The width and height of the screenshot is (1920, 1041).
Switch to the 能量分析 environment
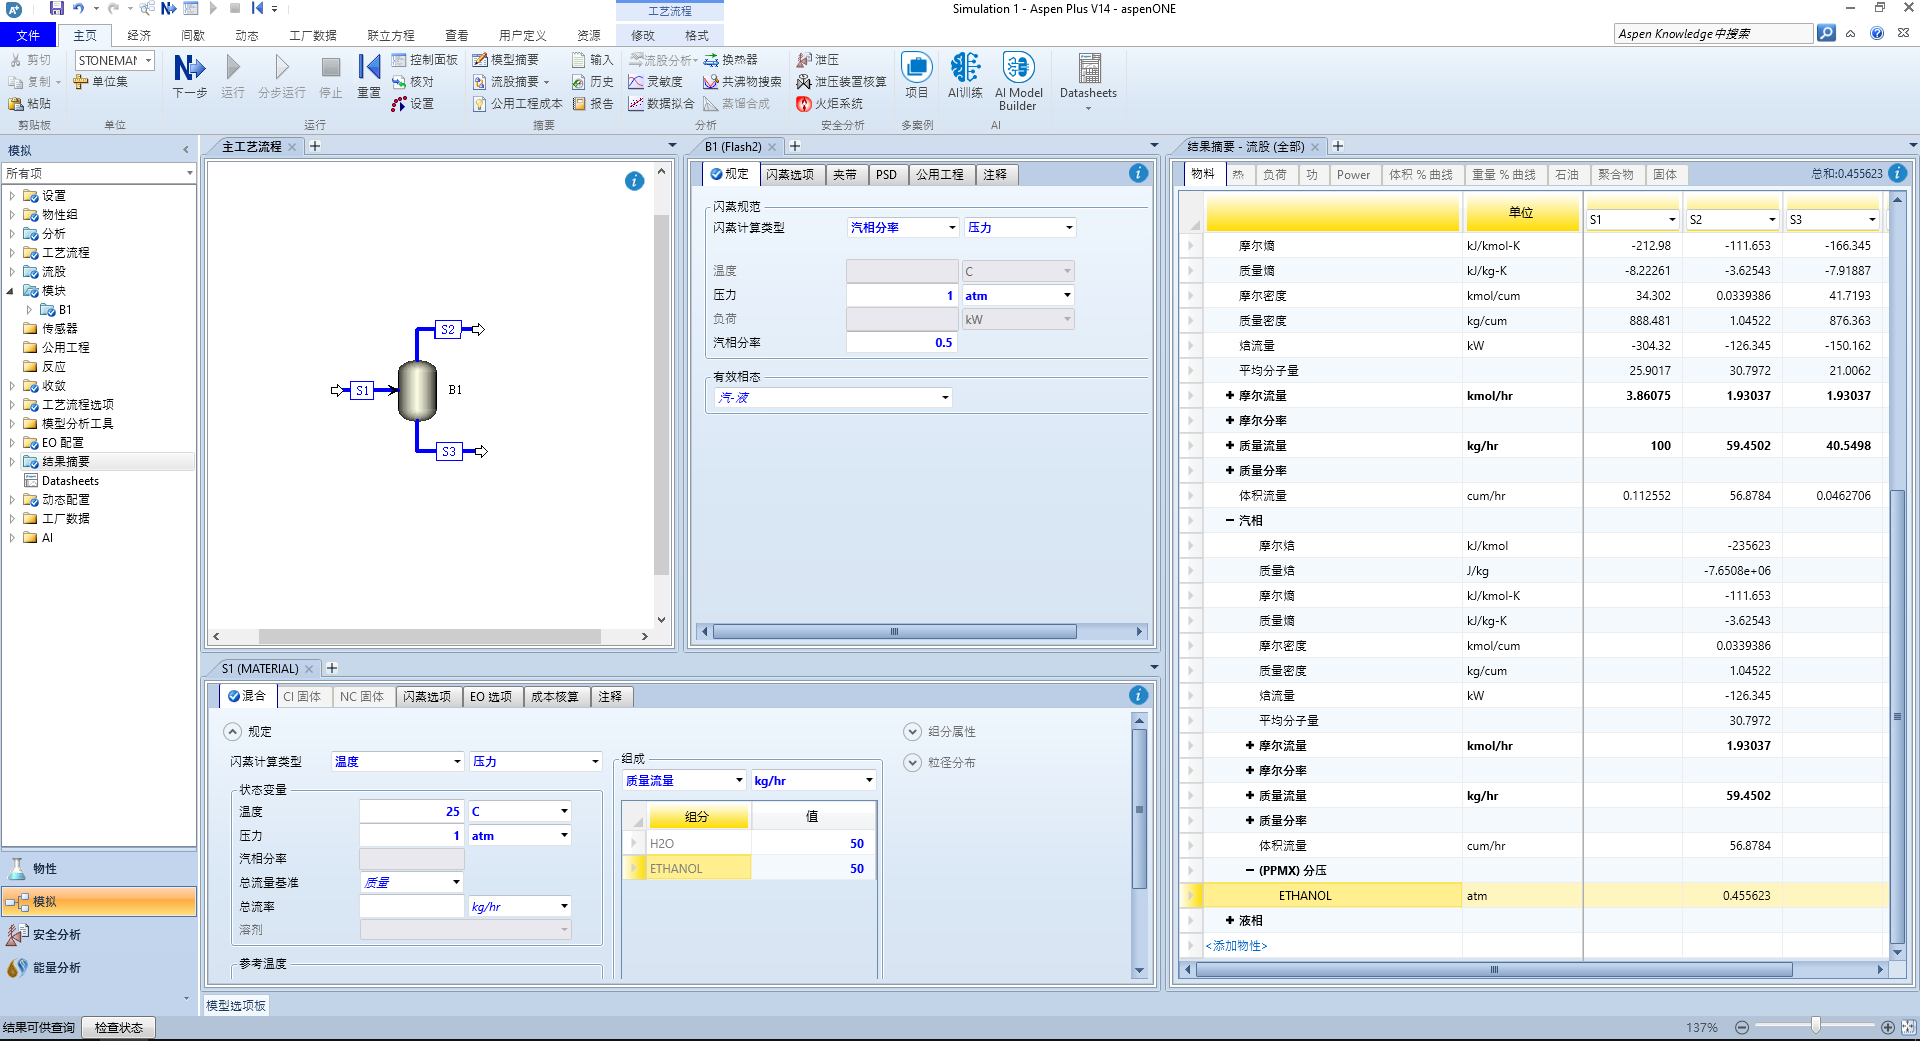[99, 968]
